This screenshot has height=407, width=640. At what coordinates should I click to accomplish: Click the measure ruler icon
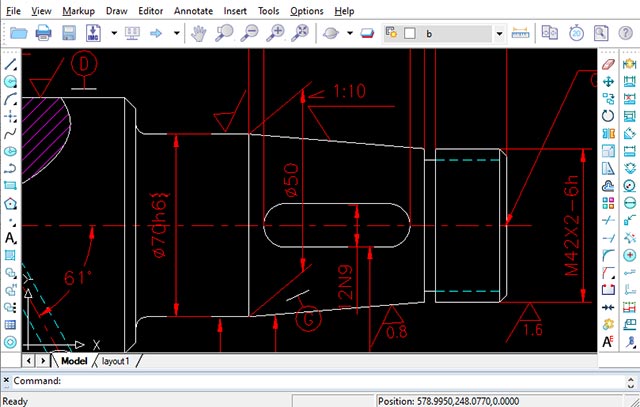520,33
